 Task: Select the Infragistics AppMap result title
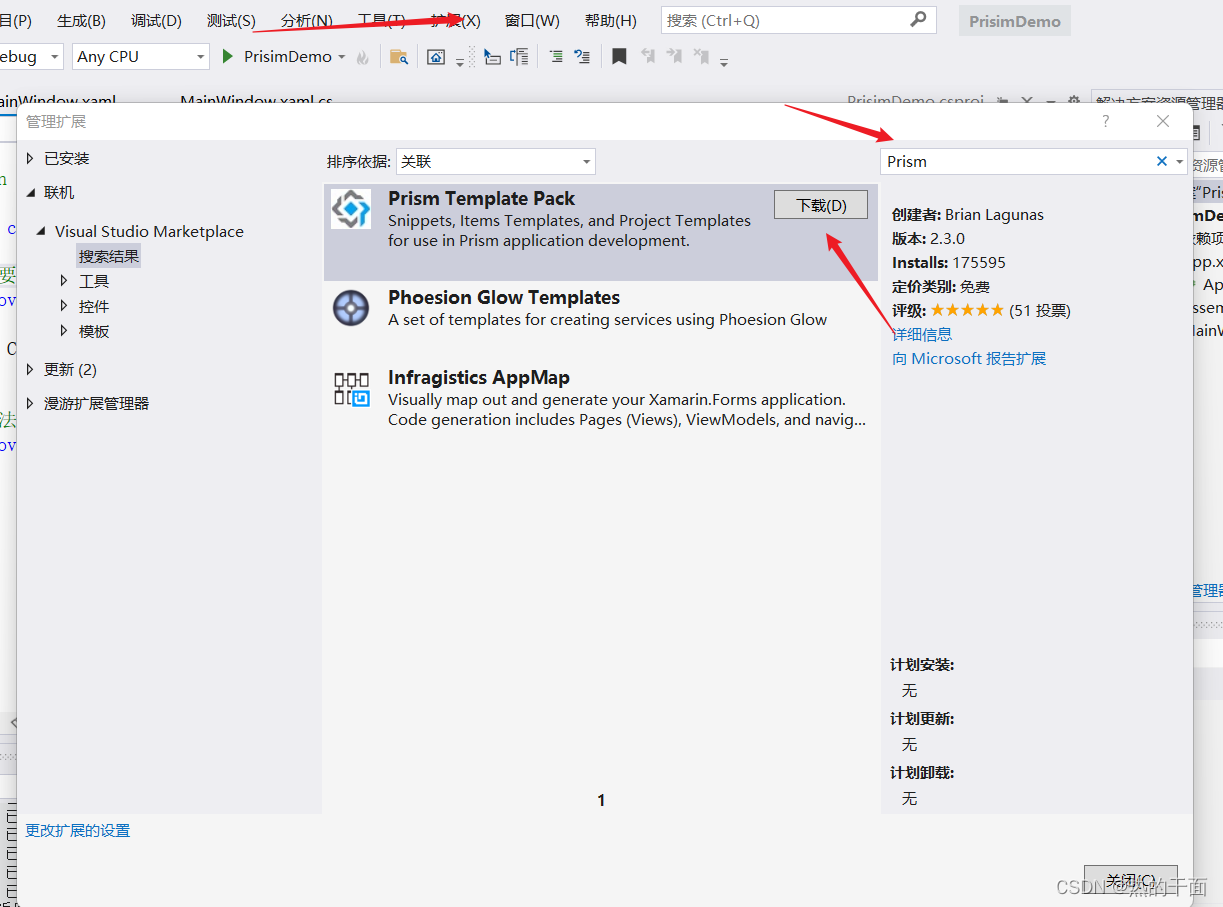pos(479,378)
